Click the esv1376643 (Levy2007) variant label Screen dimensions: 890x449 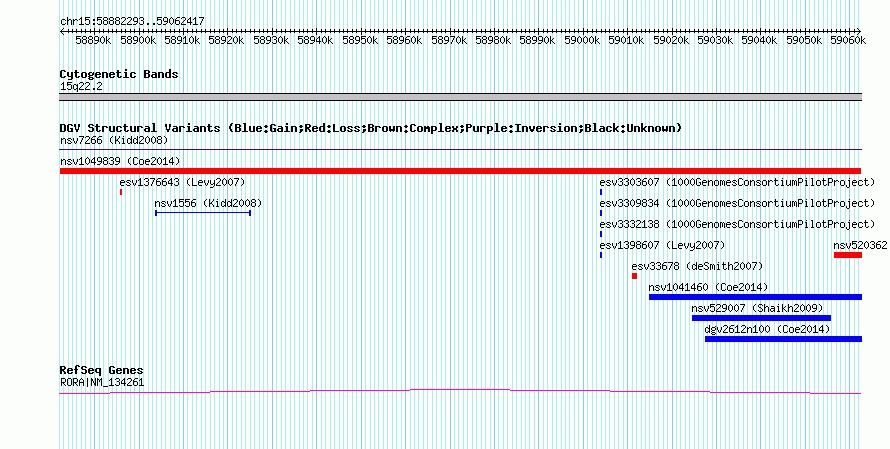(x=182, y=182)
